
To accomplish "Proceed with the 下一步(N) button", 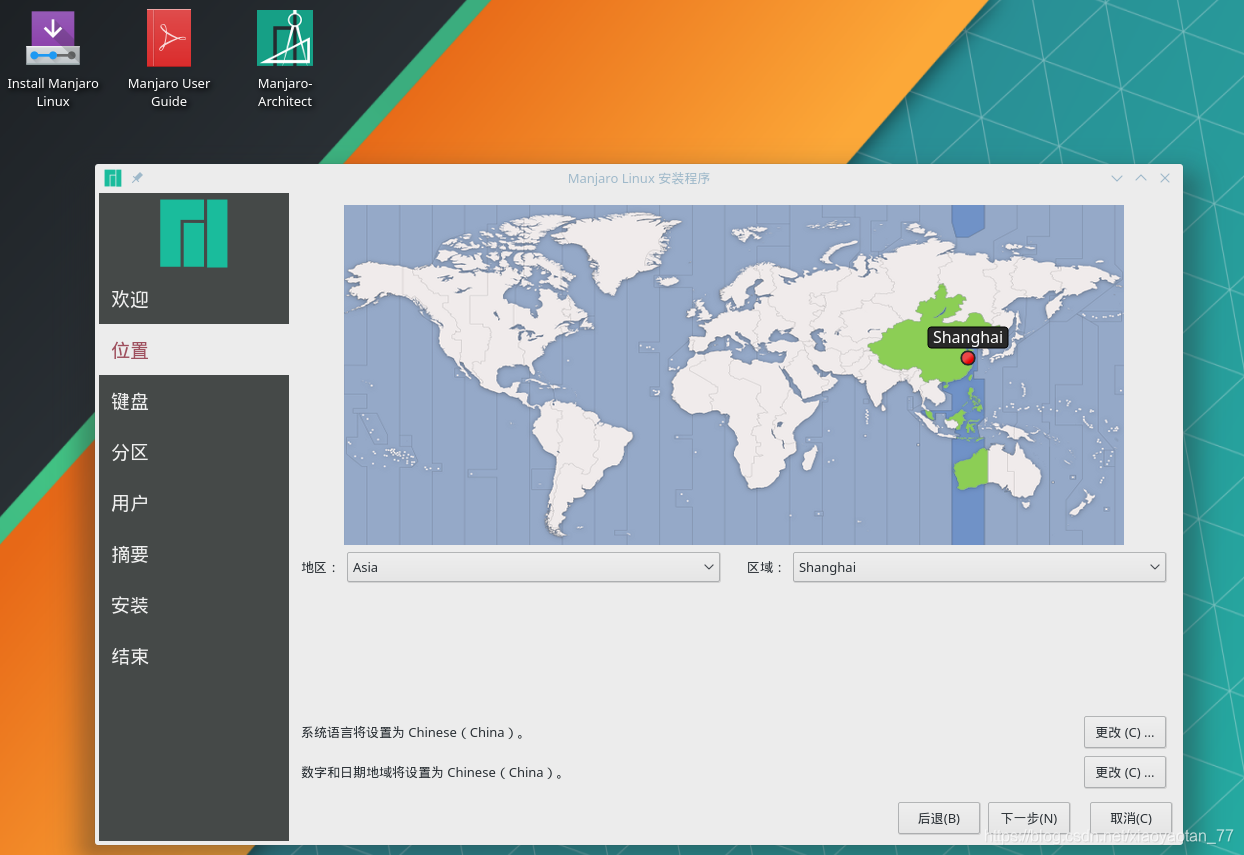I will 1029,818.
